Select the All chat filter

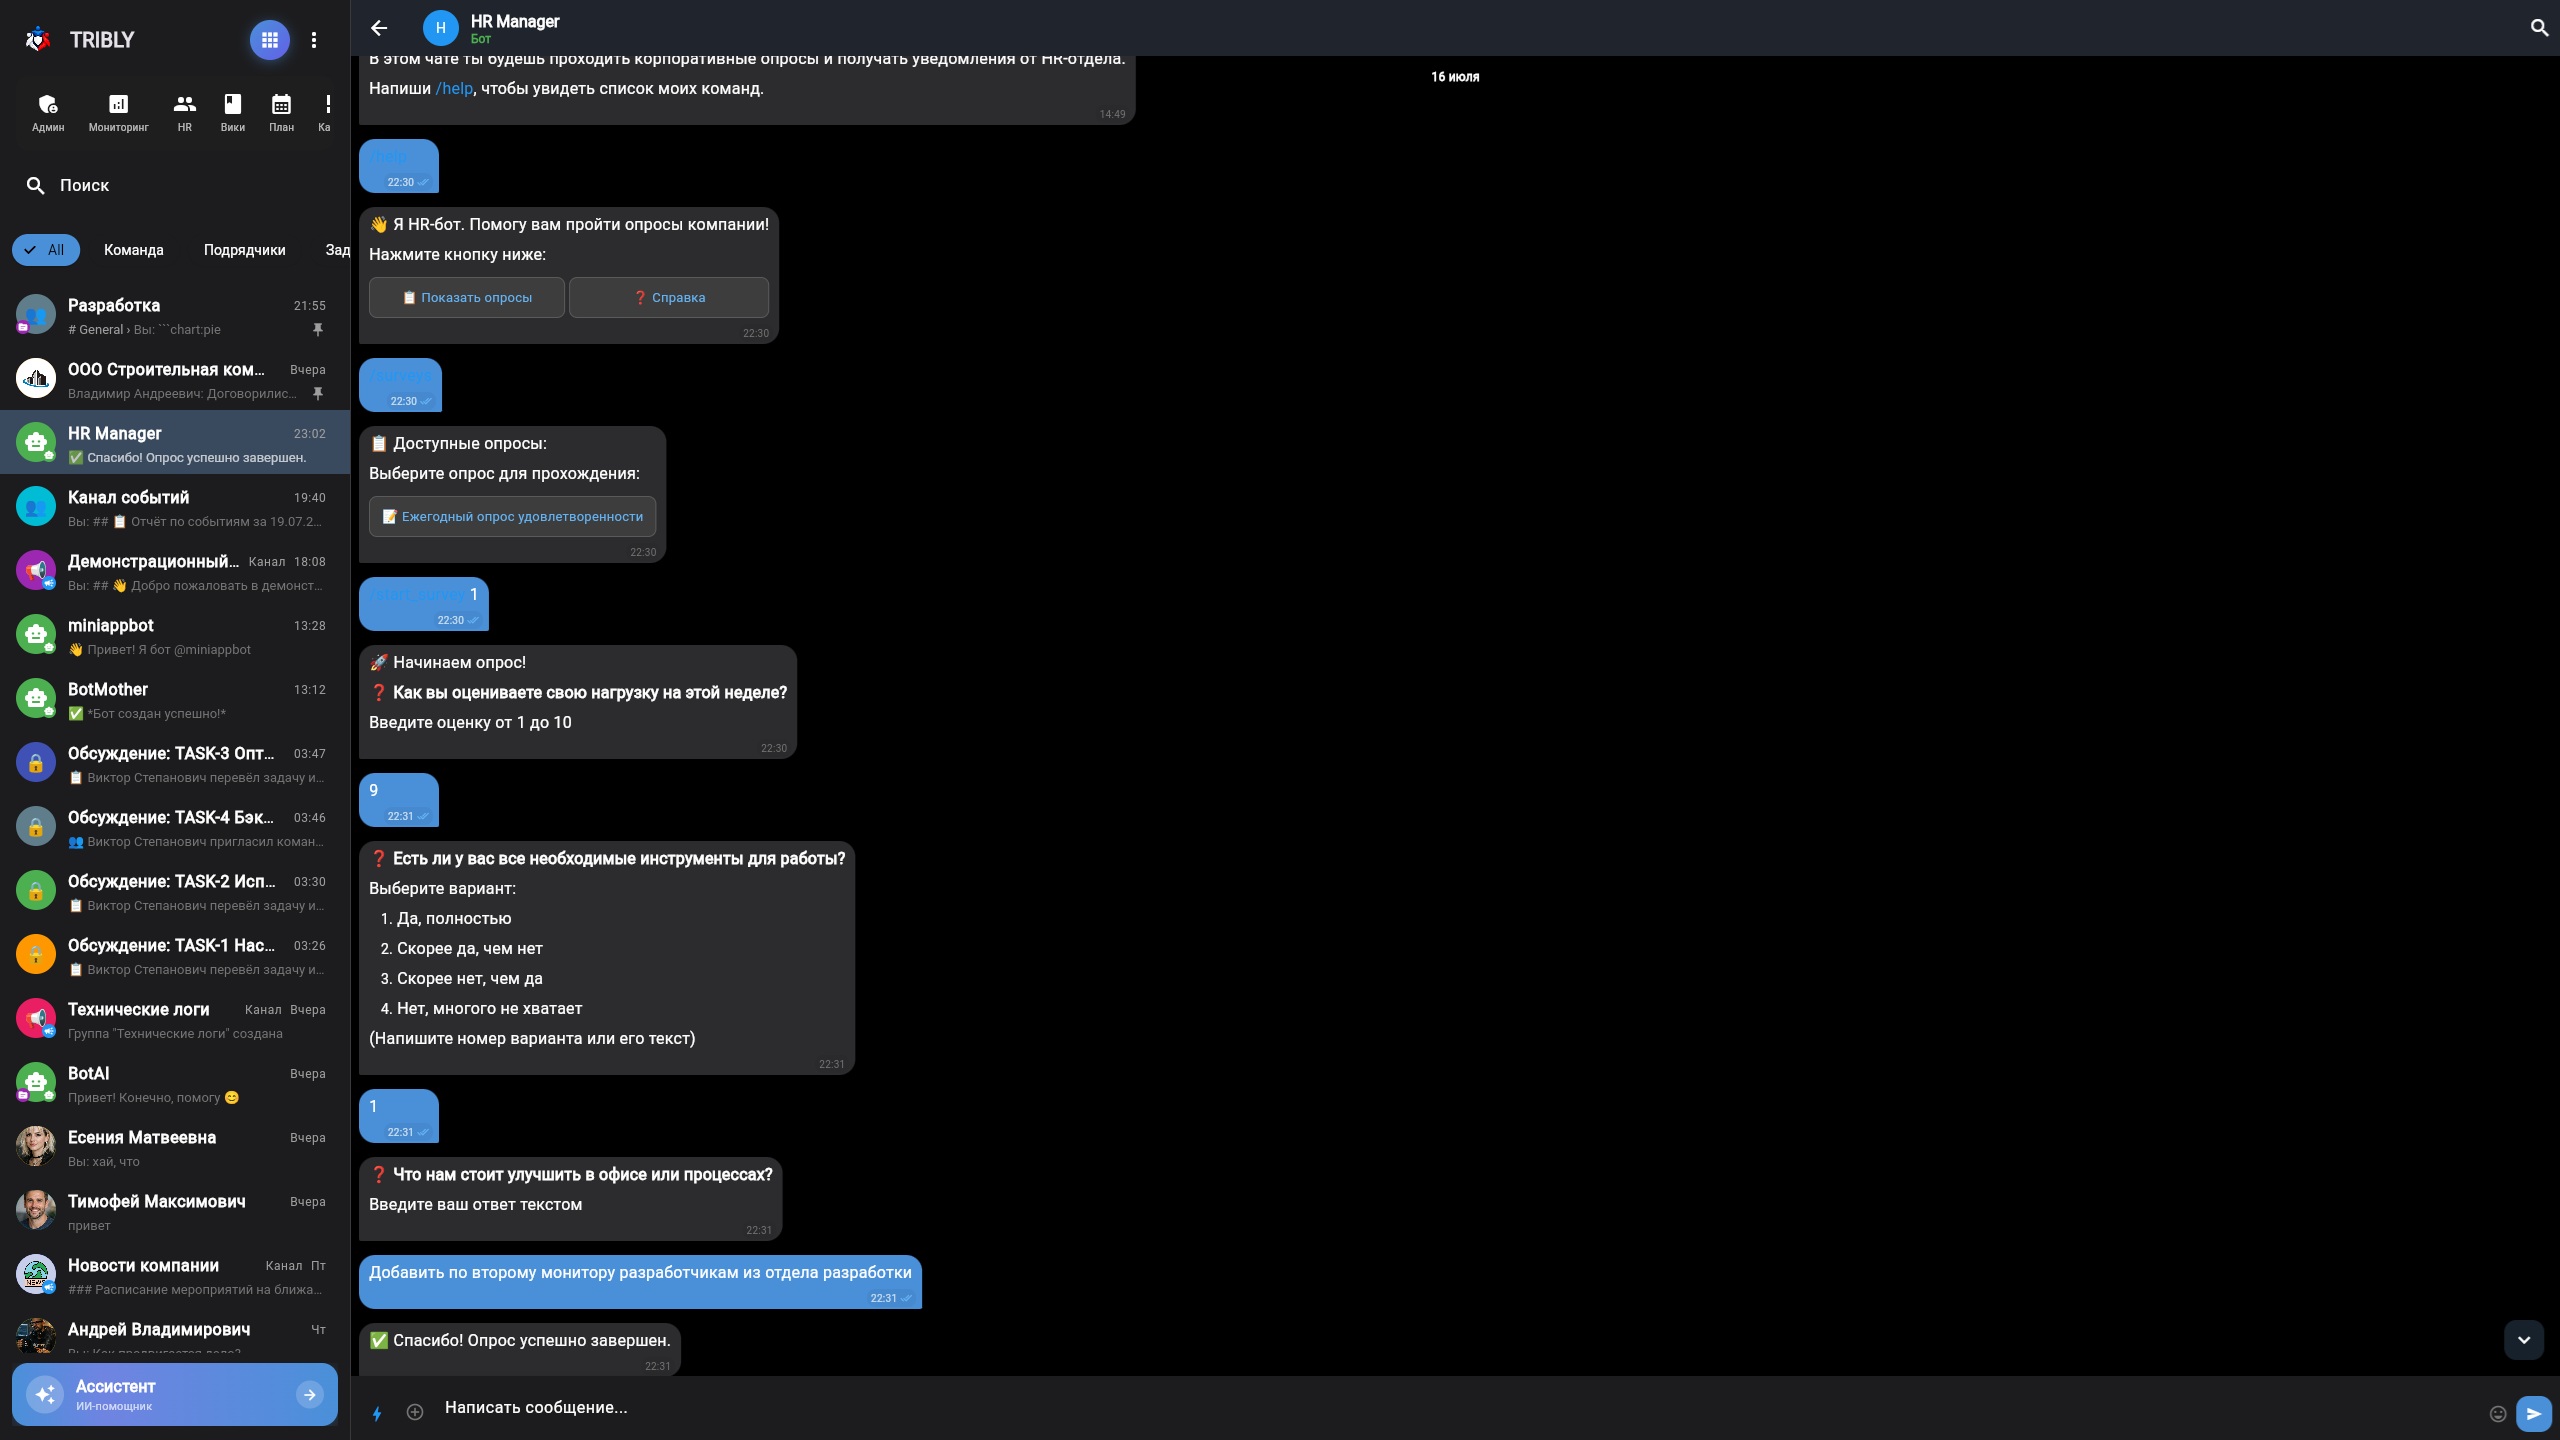pos(46,250)
